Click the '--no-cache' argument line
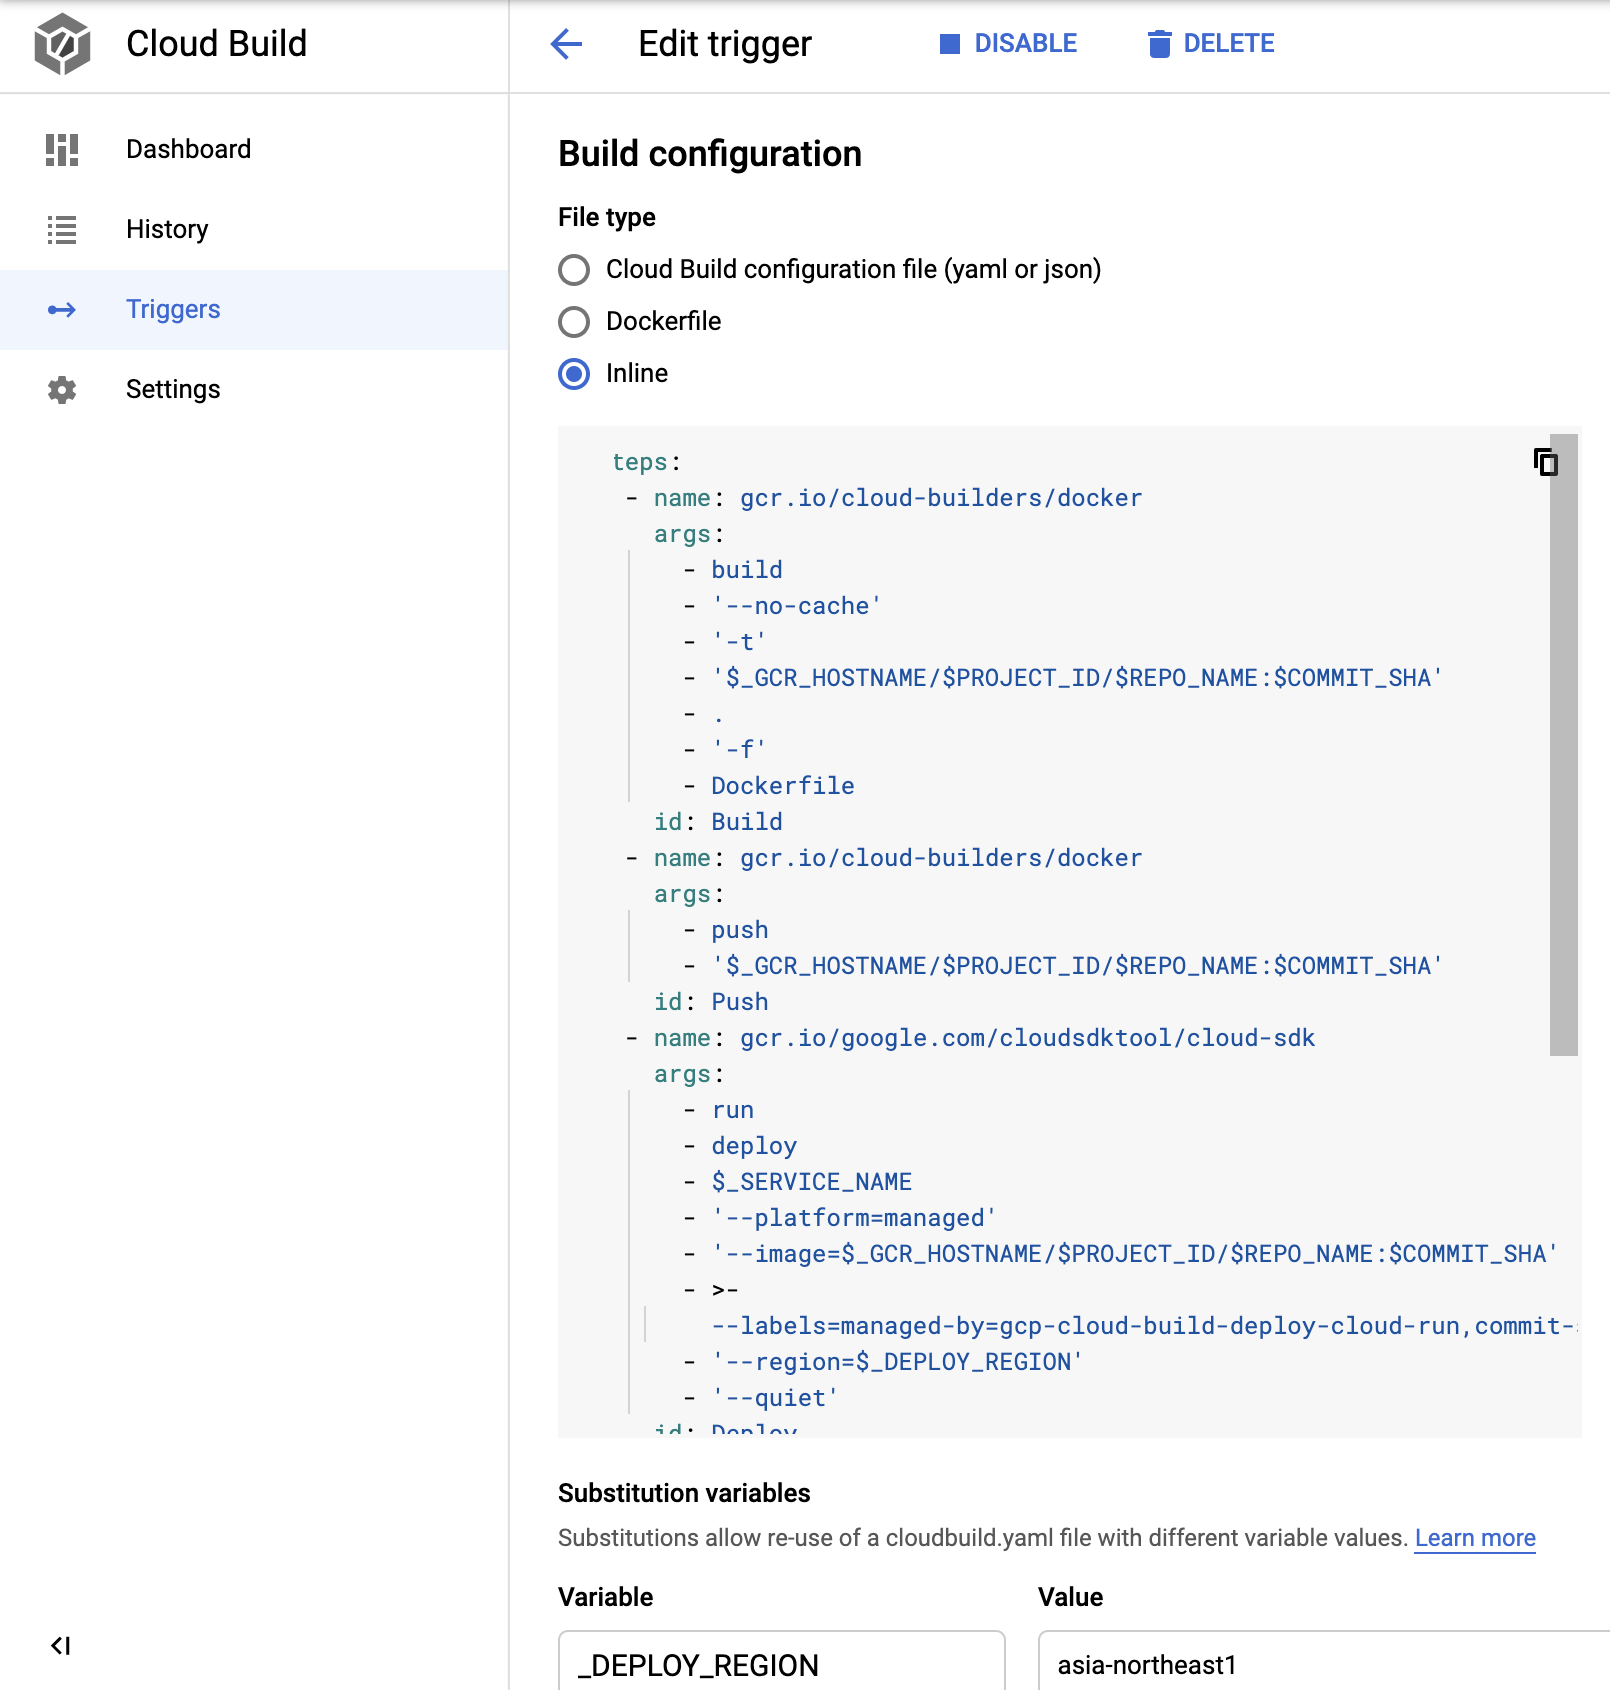Screen dimensions: 1610x1690 [x=796, y=606]
